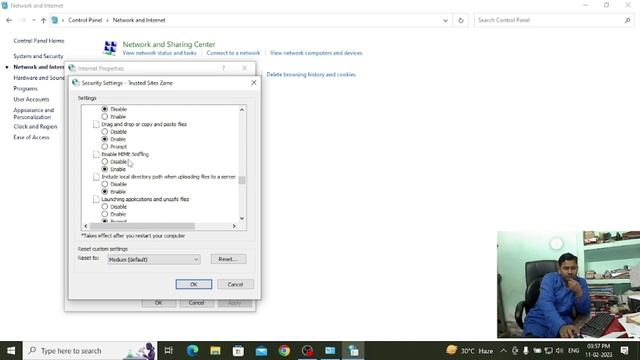This screenshot has height=360, width=640.
Task: Open Network and Sharing Center heading link
Action: click(x=169, y=44)
